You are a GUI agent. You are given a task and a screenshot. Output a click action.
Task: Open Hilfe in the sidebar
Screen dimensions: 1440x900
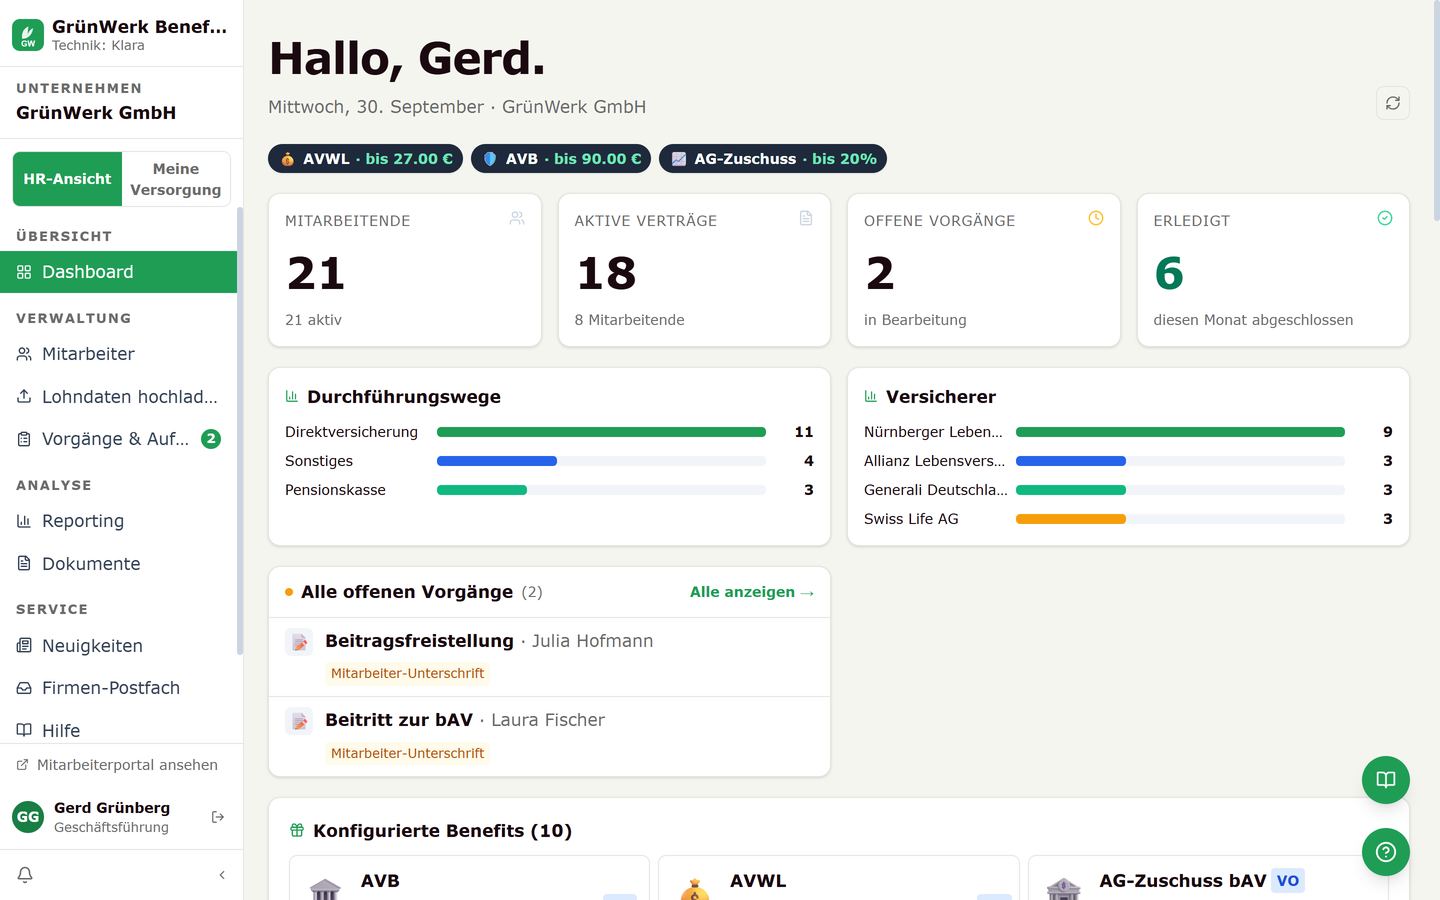pyautogui.click(x=118, y=730)
